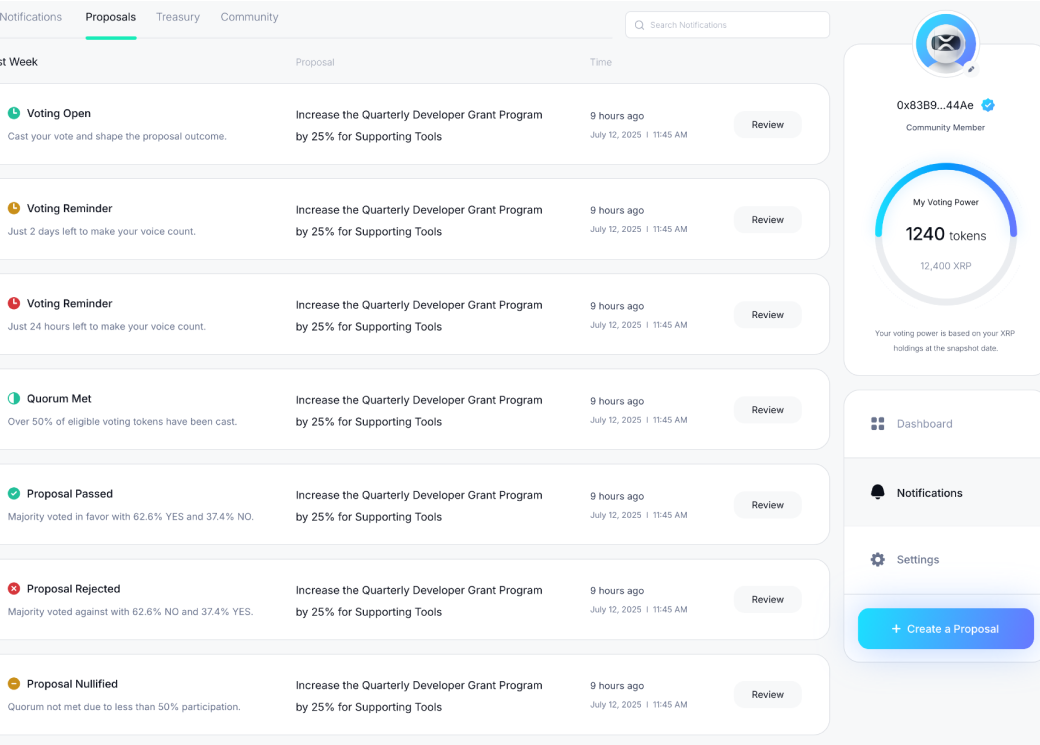Click the red Proposal Rejected X icon

(x=14, y=589)
